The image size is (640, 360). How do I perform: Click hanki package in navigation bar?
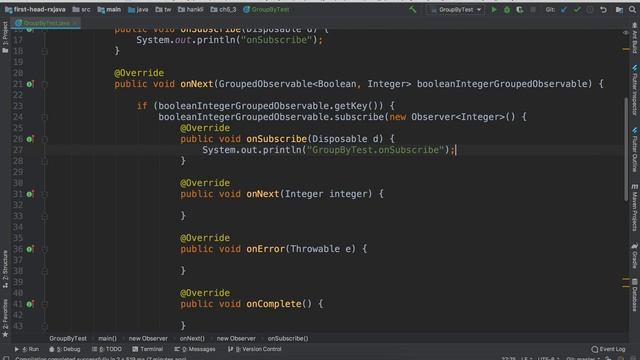[191, 9]
